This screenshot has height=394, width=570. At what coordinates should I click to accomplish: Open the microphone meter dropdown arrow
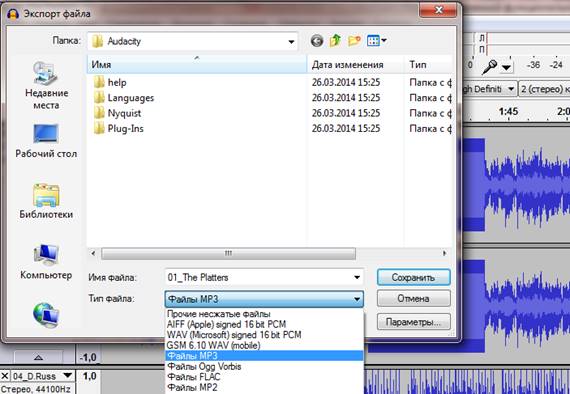506,68
